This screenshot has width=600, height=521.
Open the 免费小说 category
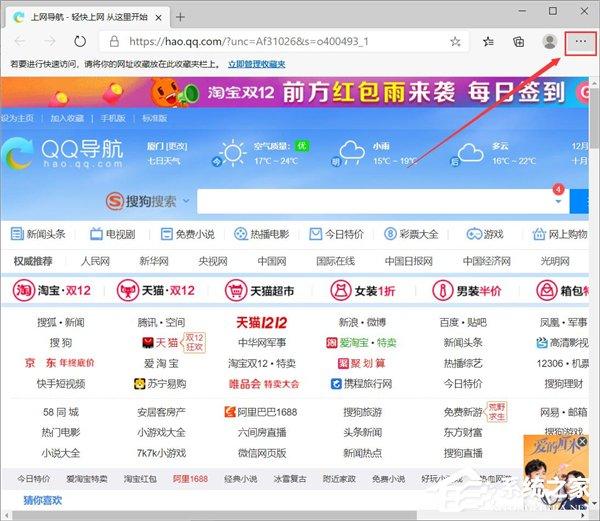pyautogui.click(x=187, y=234)
